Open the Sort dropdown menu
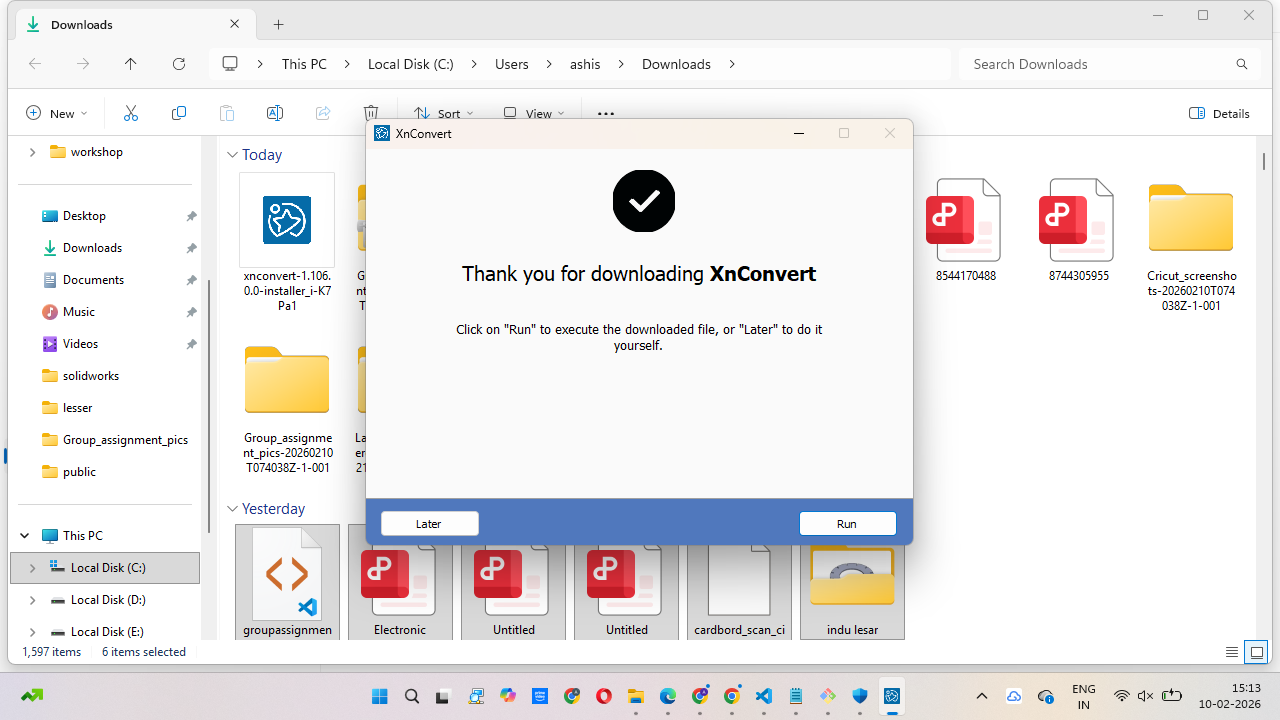The image size is (1280, 720). click(x=444, y=113)
